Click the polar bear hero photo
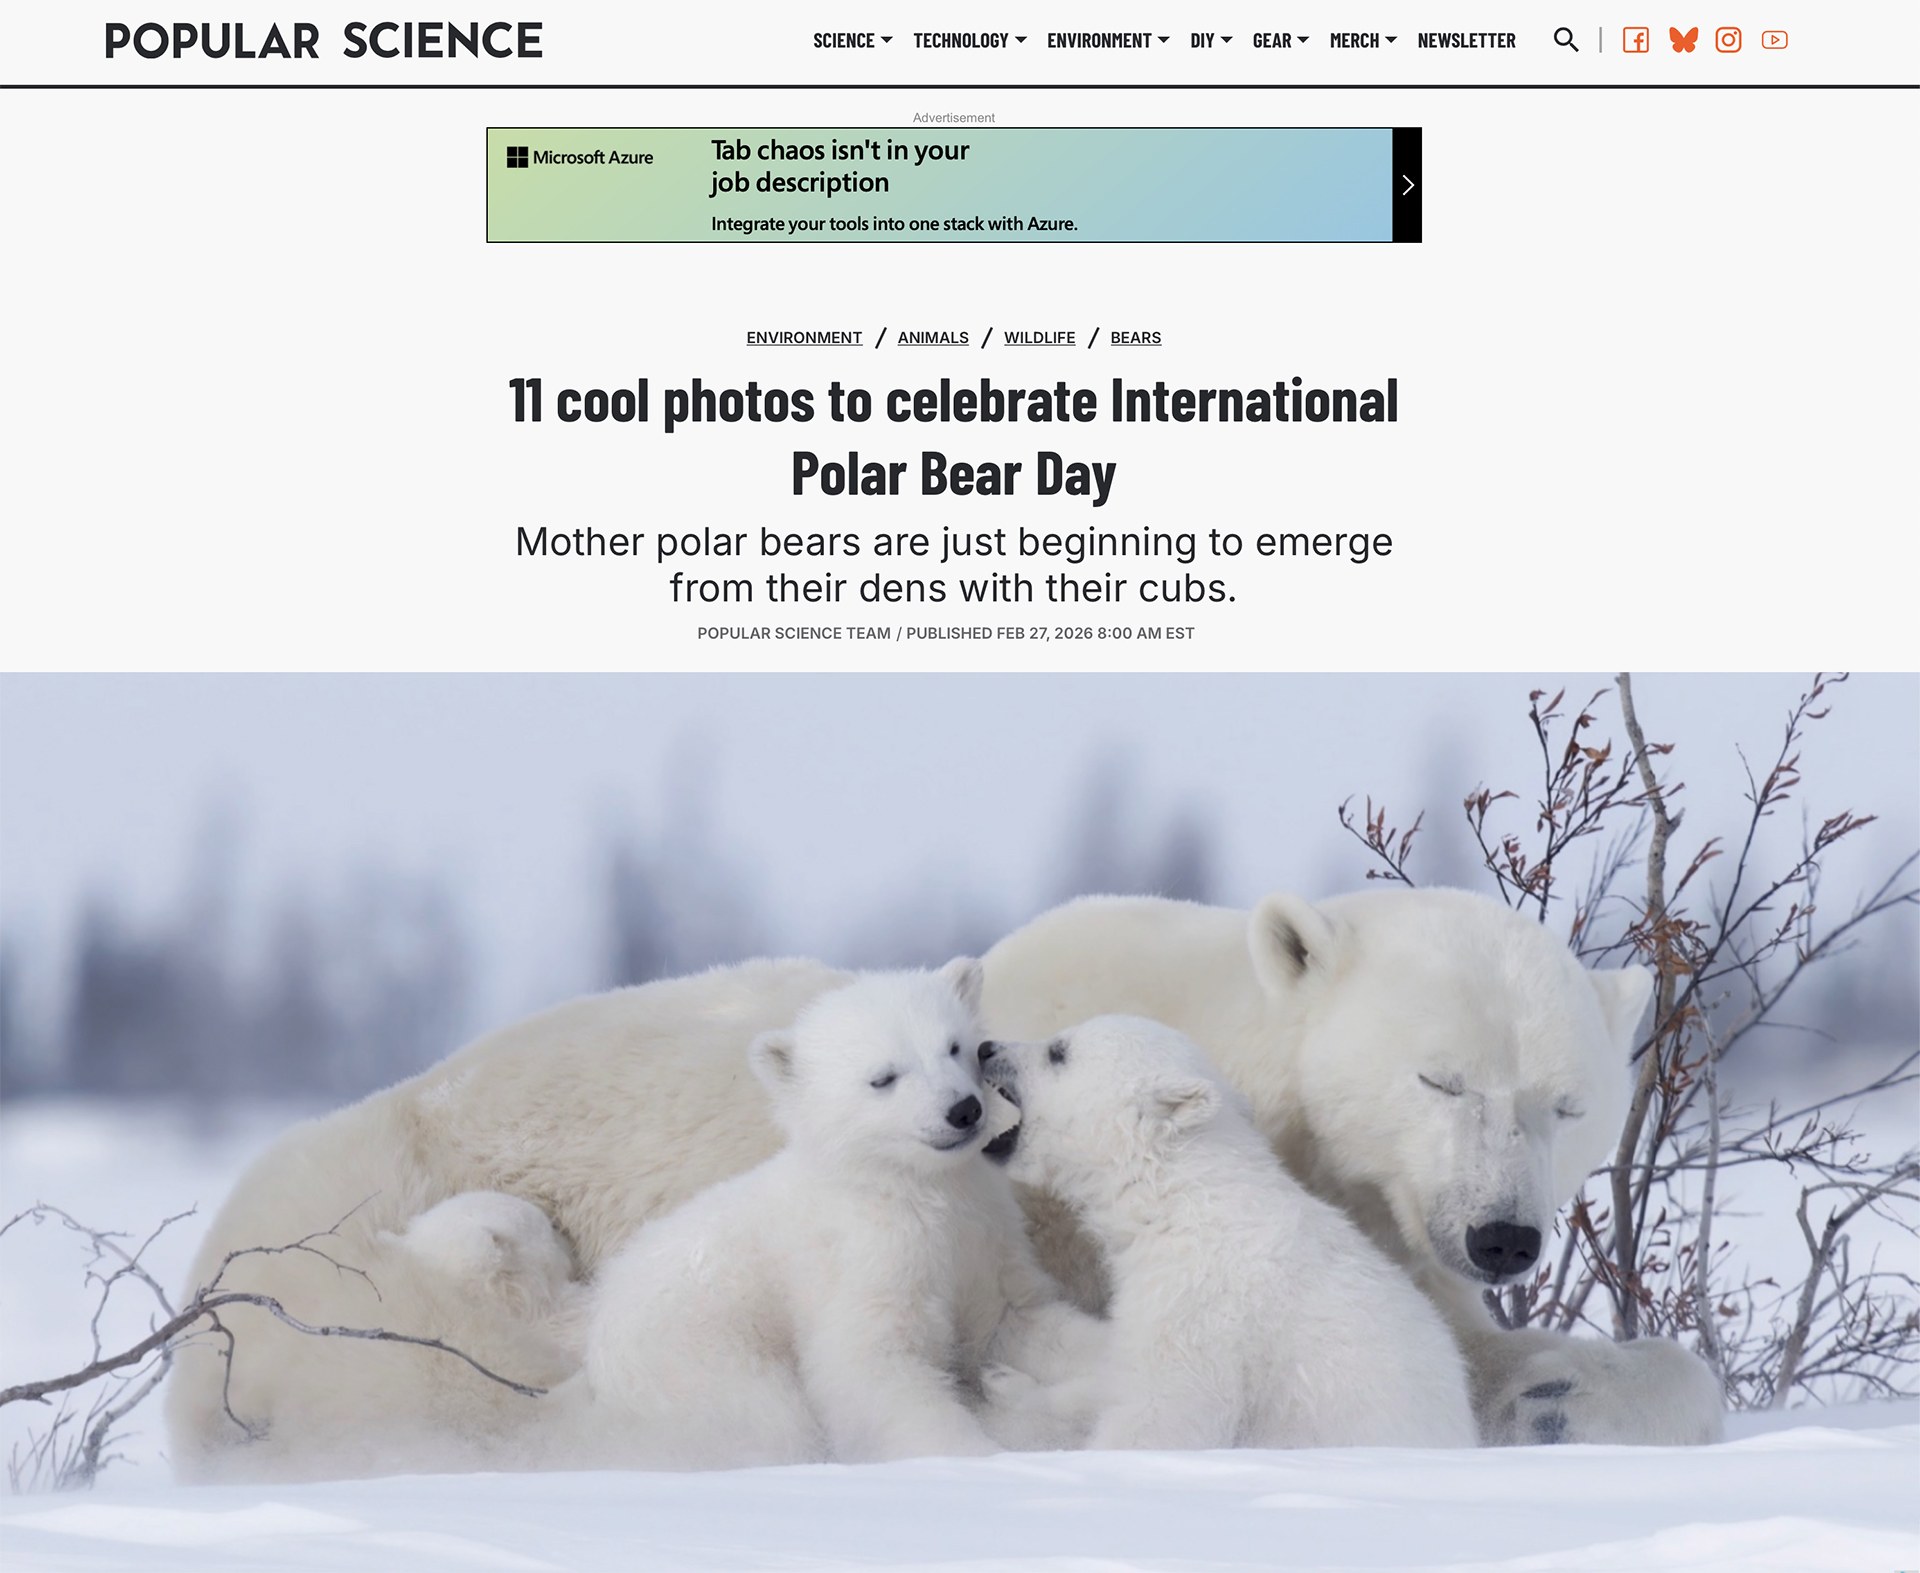1920x1573 pixels. [960, 1122]
